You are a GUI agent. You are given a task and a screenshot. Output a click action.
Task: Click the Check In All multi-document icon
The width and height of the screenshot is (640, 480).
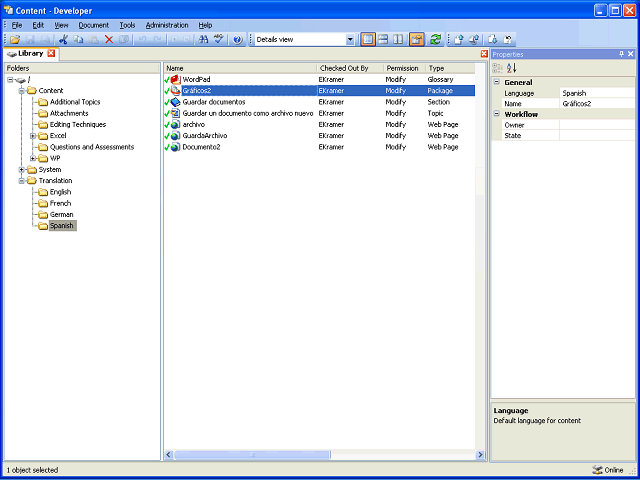(x=474, y=40)
